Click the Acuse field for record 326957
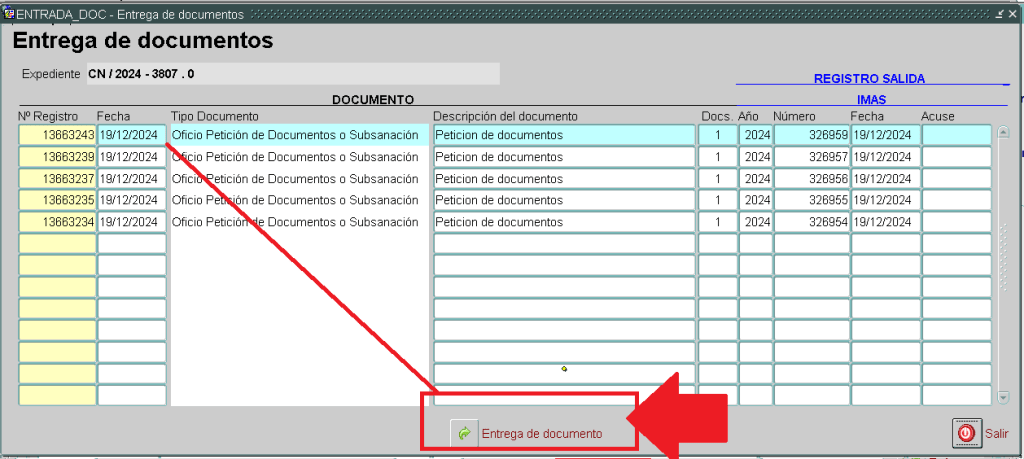Screen dimensions: 1024x459 click(955, 157)
